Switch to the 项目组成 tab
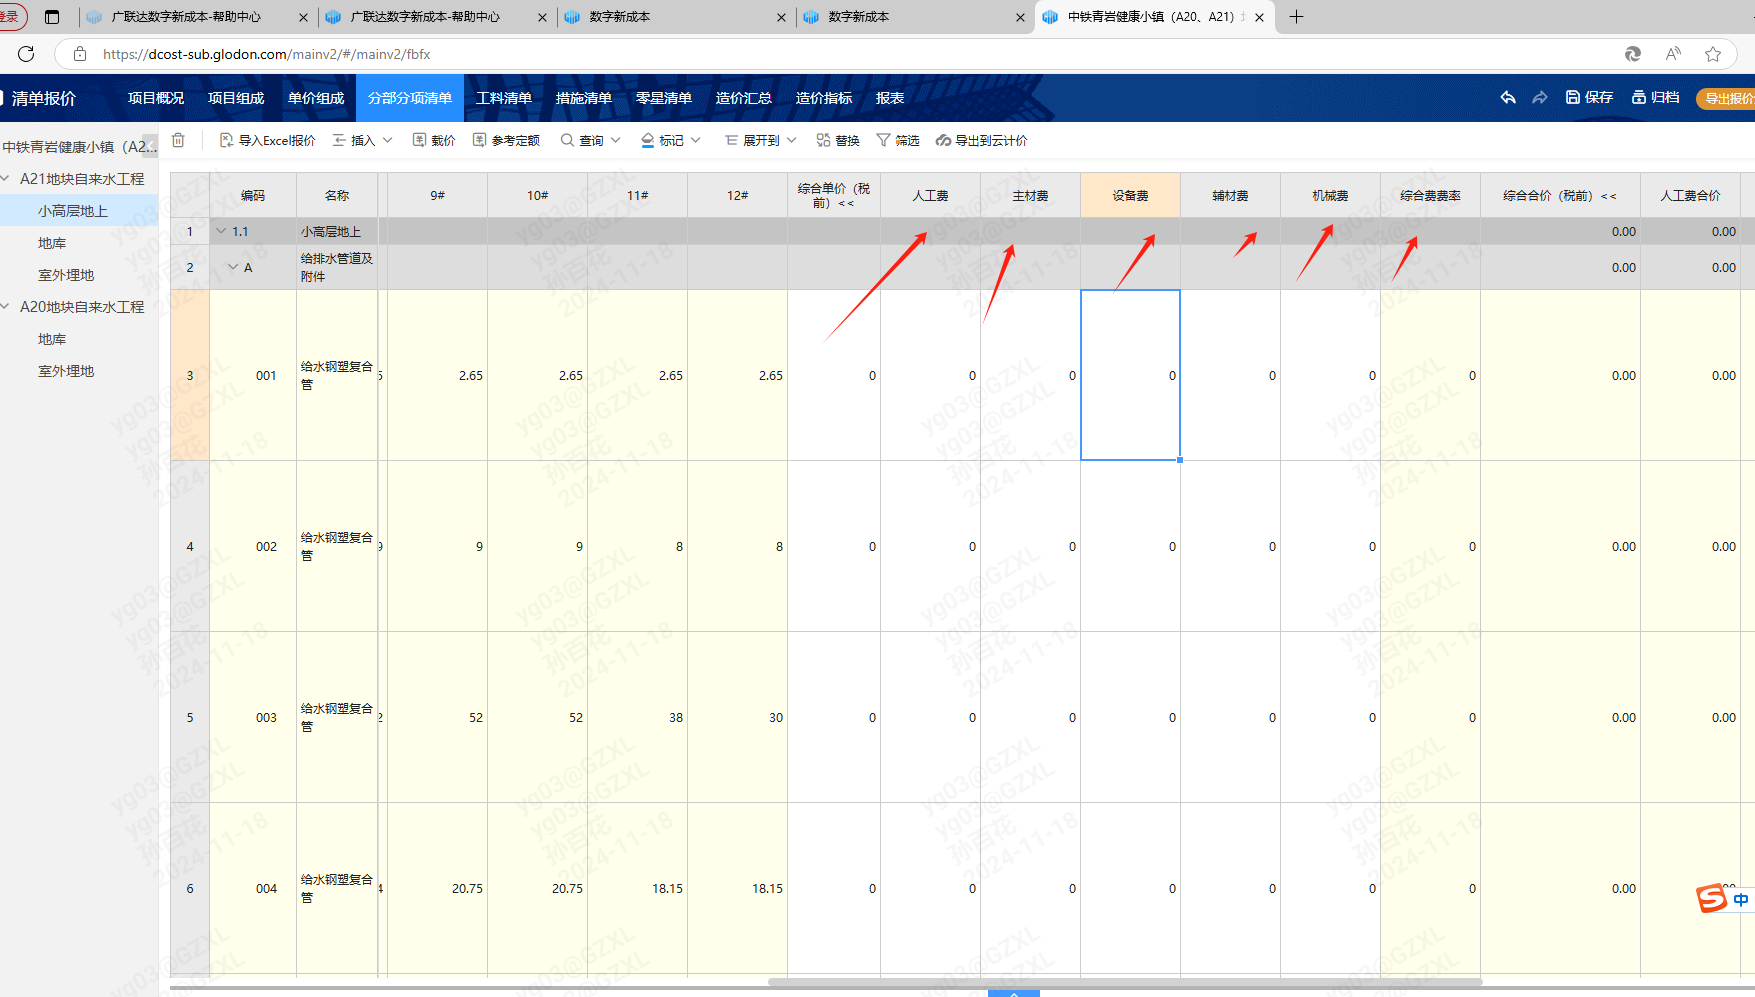The image size is (1755, 997). (x=236, y=98)
